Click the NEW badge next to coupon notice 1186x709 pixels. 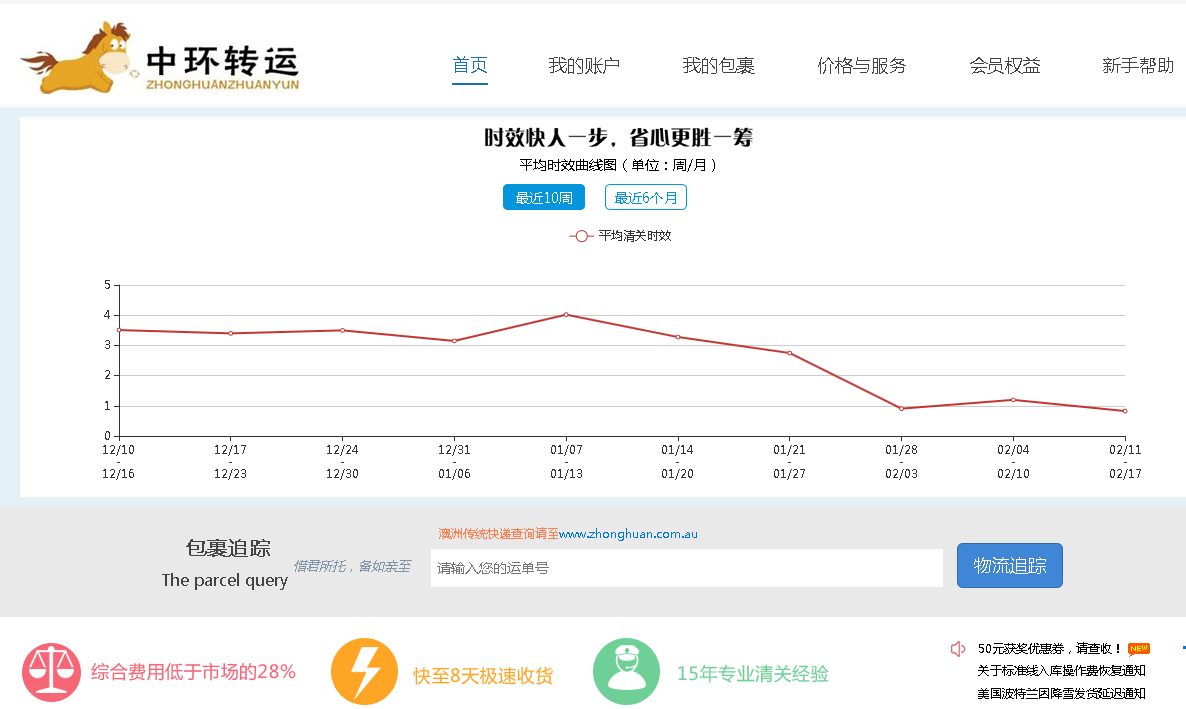(x=1139, y=648)
